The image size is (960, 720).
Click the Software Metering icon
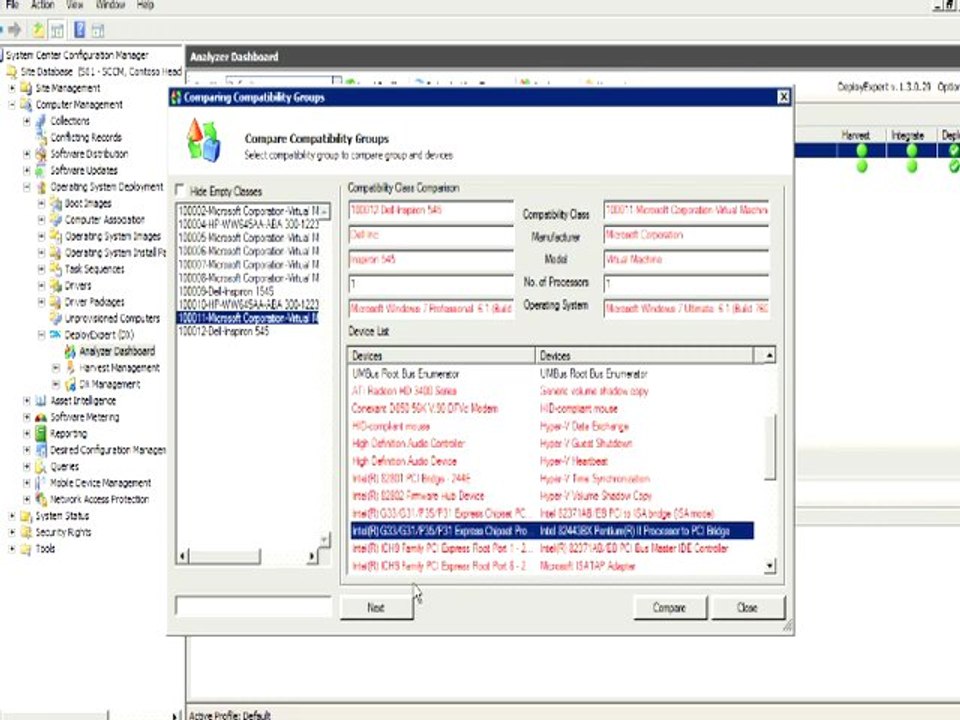click(41, 417)
